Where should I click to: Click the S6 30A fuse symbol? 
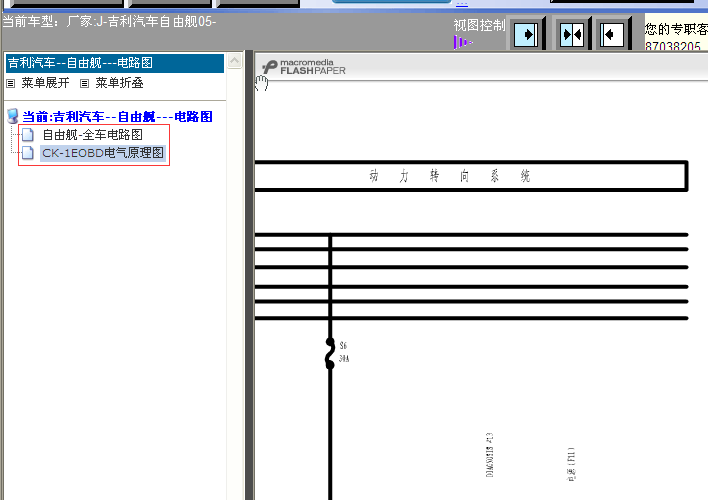pos(330,353)
